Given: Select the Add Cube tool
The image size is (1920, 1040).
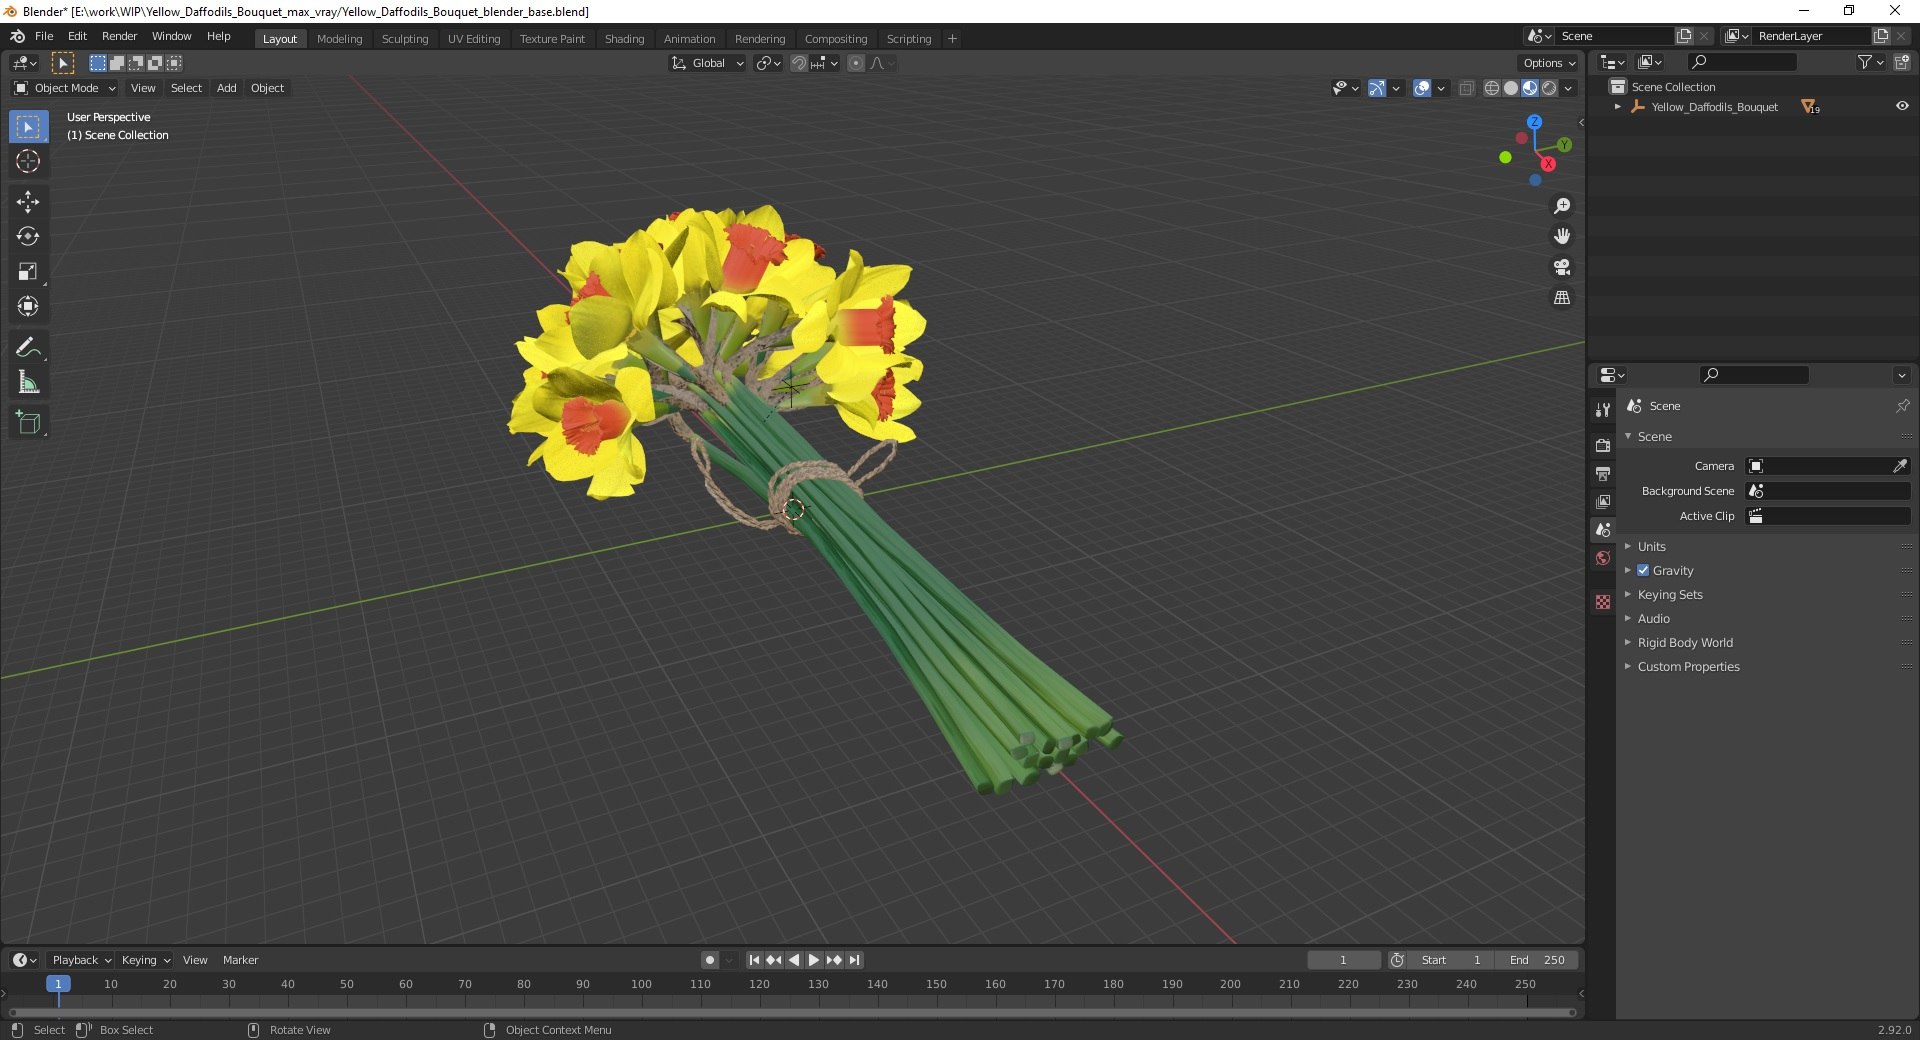Looking at the screenshot, I should [28, 423].
